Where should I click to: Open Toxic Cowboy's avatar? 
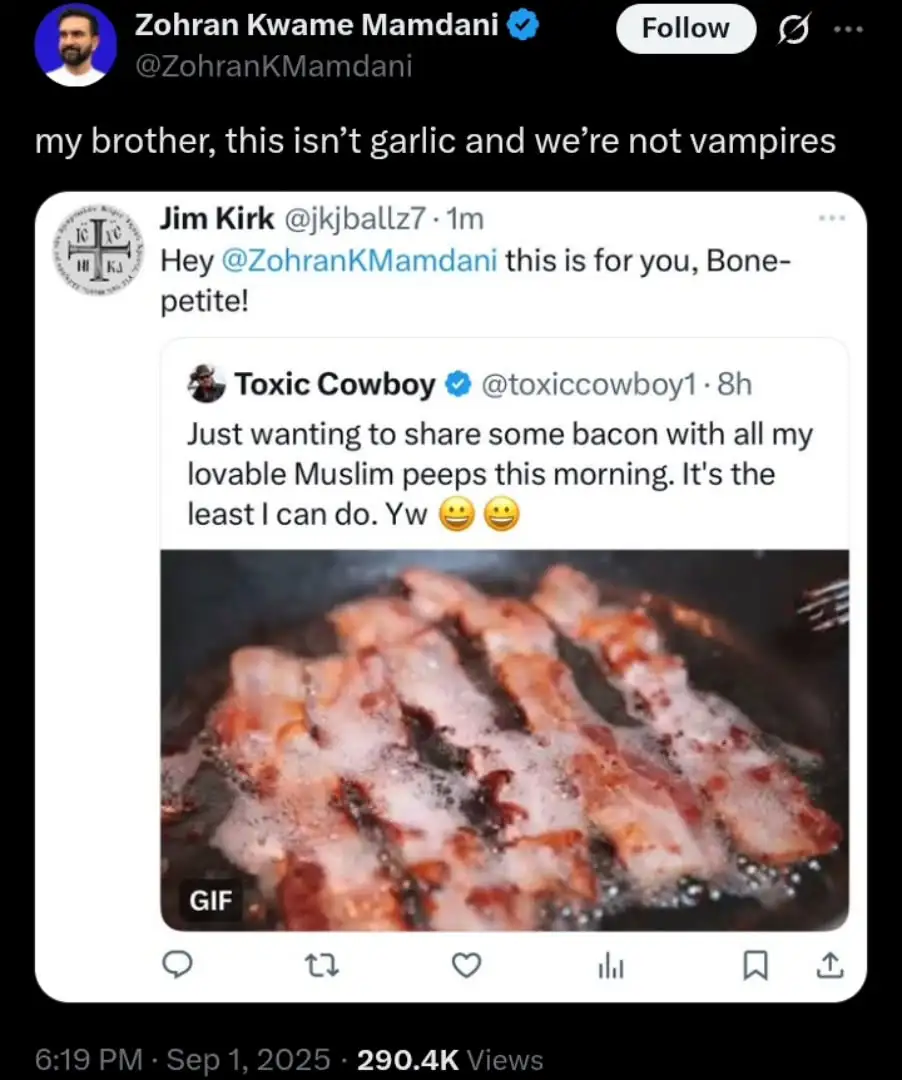(x=207, y=384)
